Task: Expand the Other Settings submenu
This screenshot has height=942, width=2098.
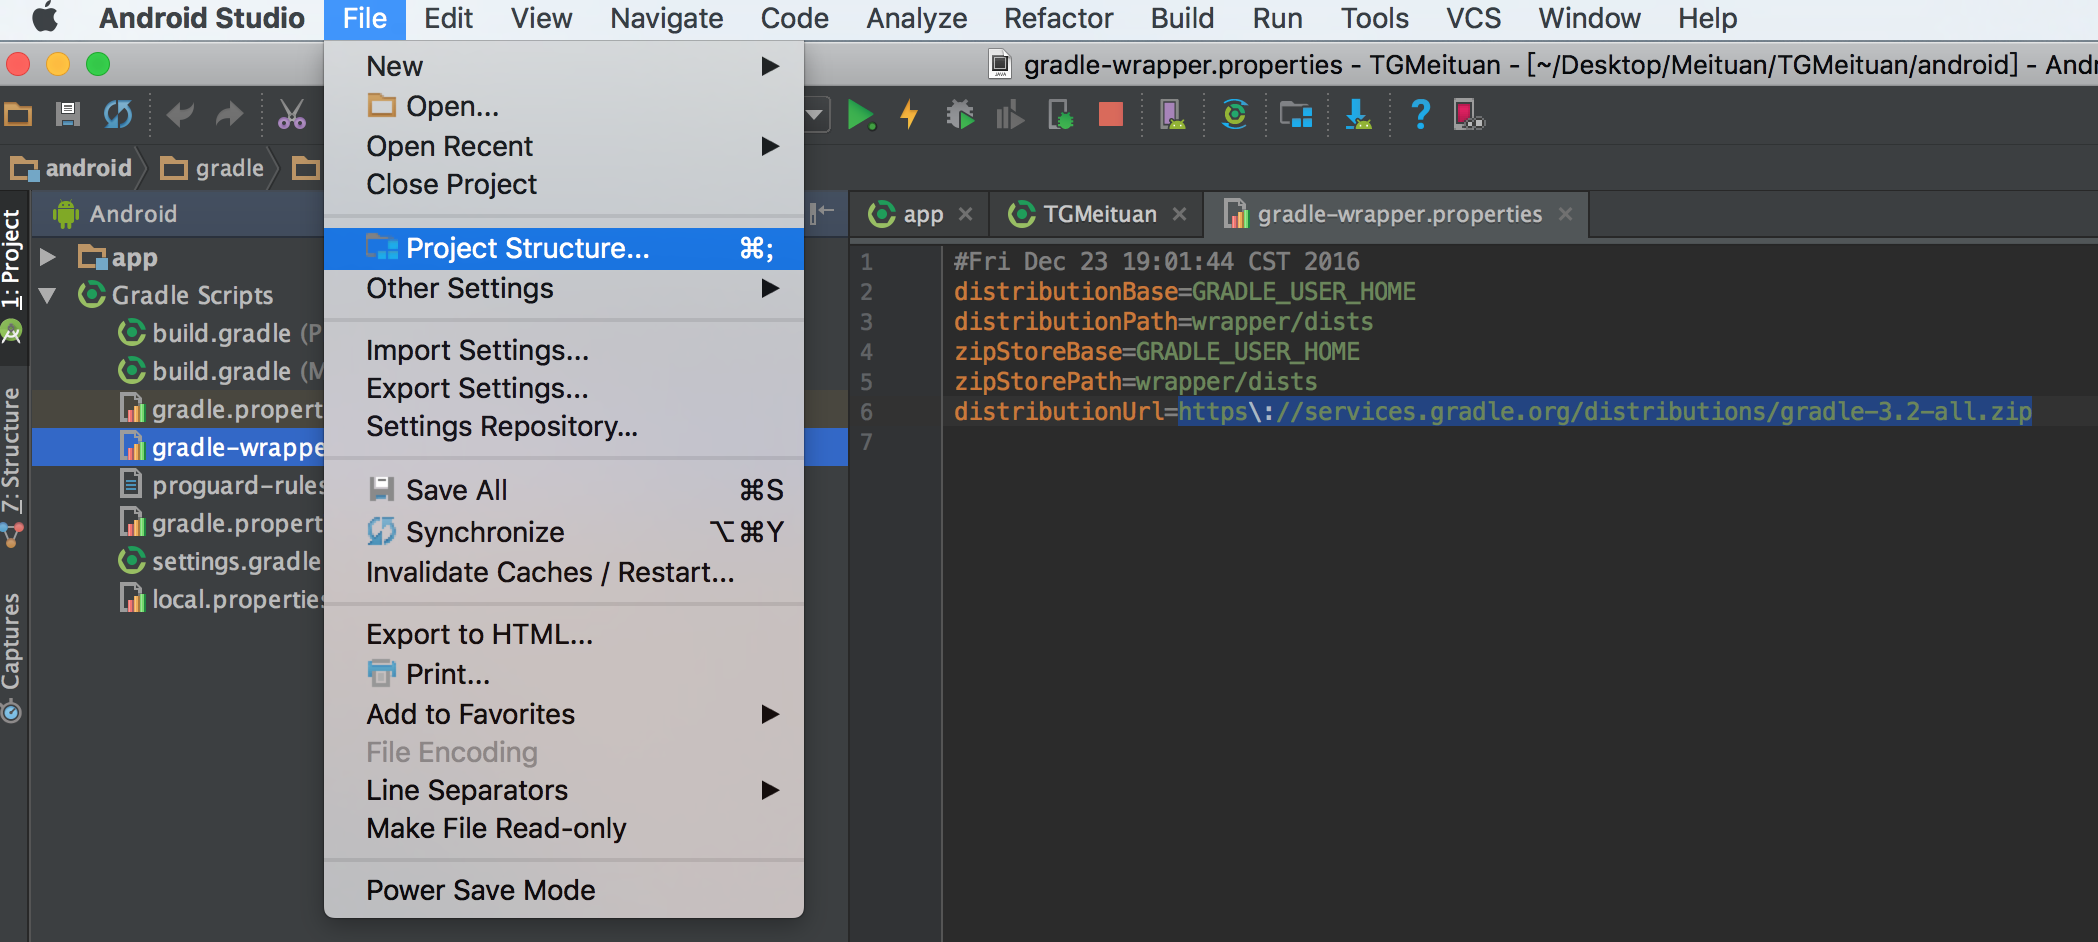Action: click(x=564, y=288)
